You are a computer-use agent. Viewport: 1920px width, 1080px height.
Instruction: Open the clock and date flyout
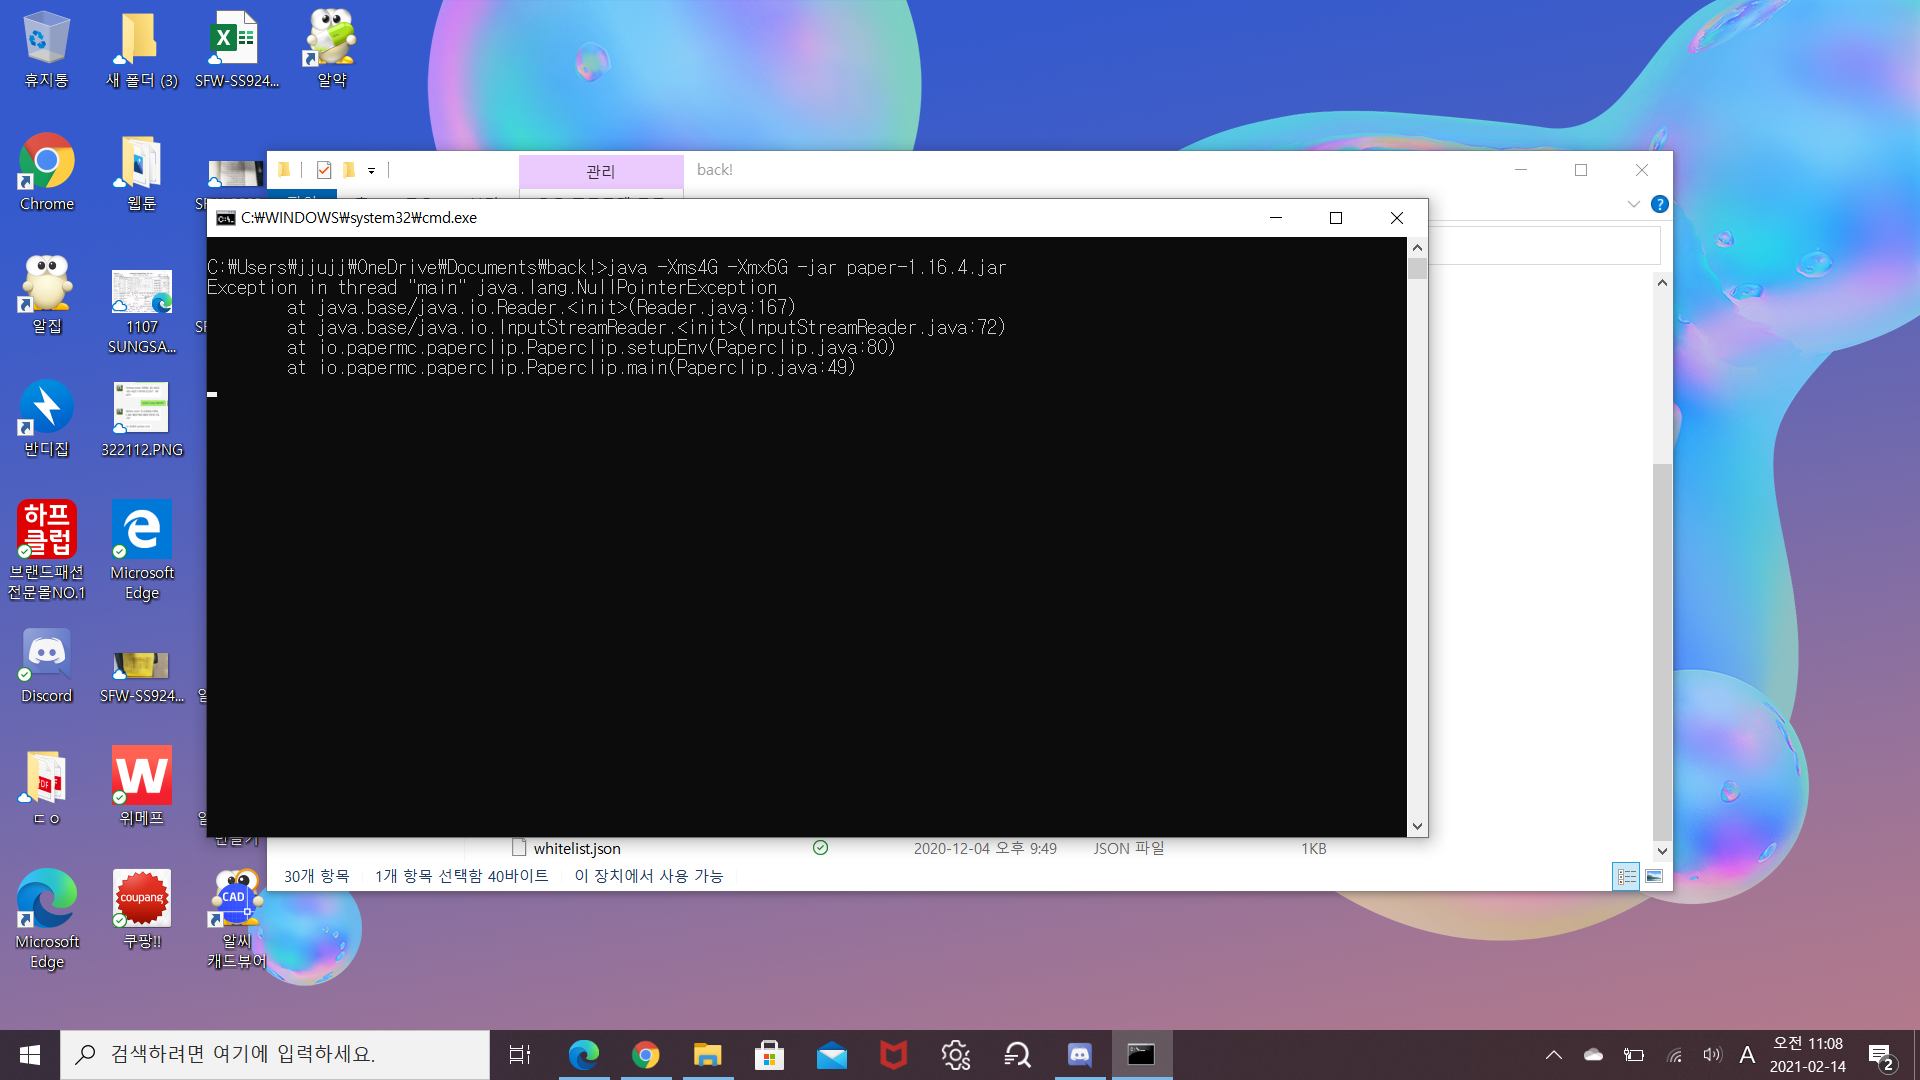pos(1808,1055)
